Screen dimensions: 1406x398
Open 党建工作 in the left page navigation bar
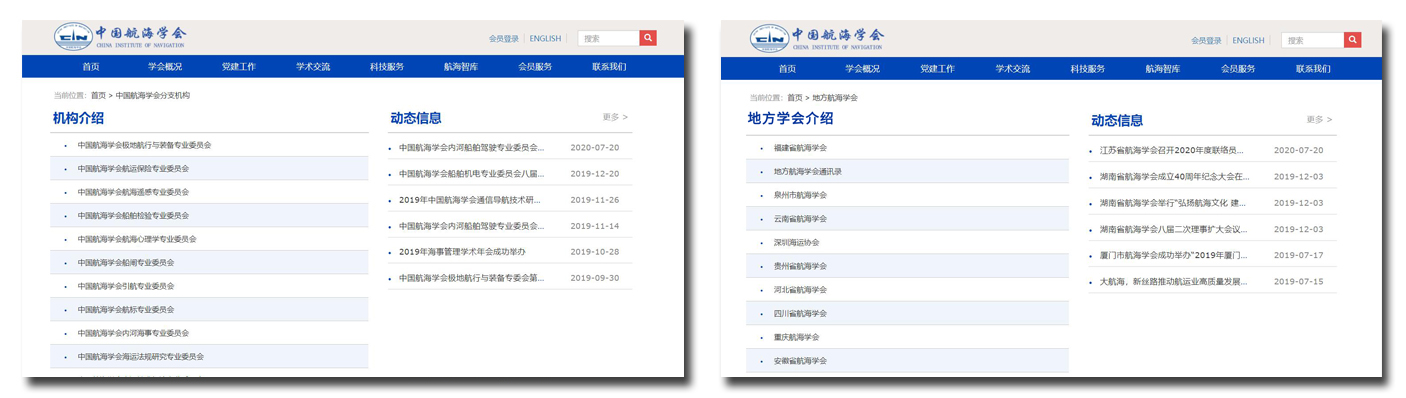(239, 67)
